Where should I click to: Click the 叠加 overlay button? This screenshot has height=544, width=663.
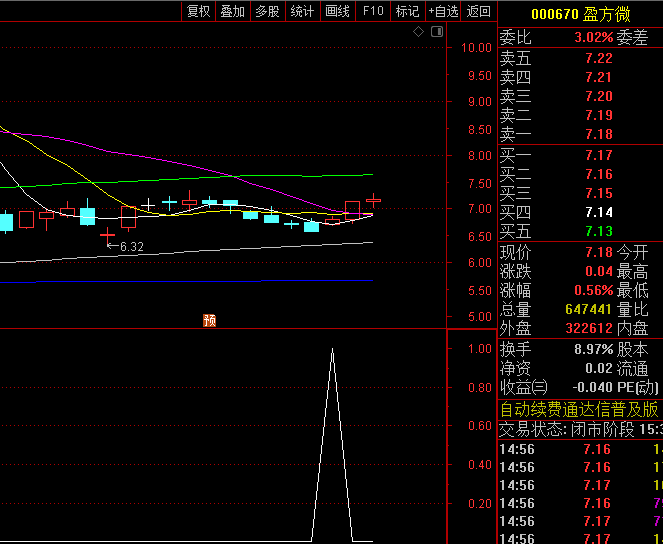[x=233, y=11]
